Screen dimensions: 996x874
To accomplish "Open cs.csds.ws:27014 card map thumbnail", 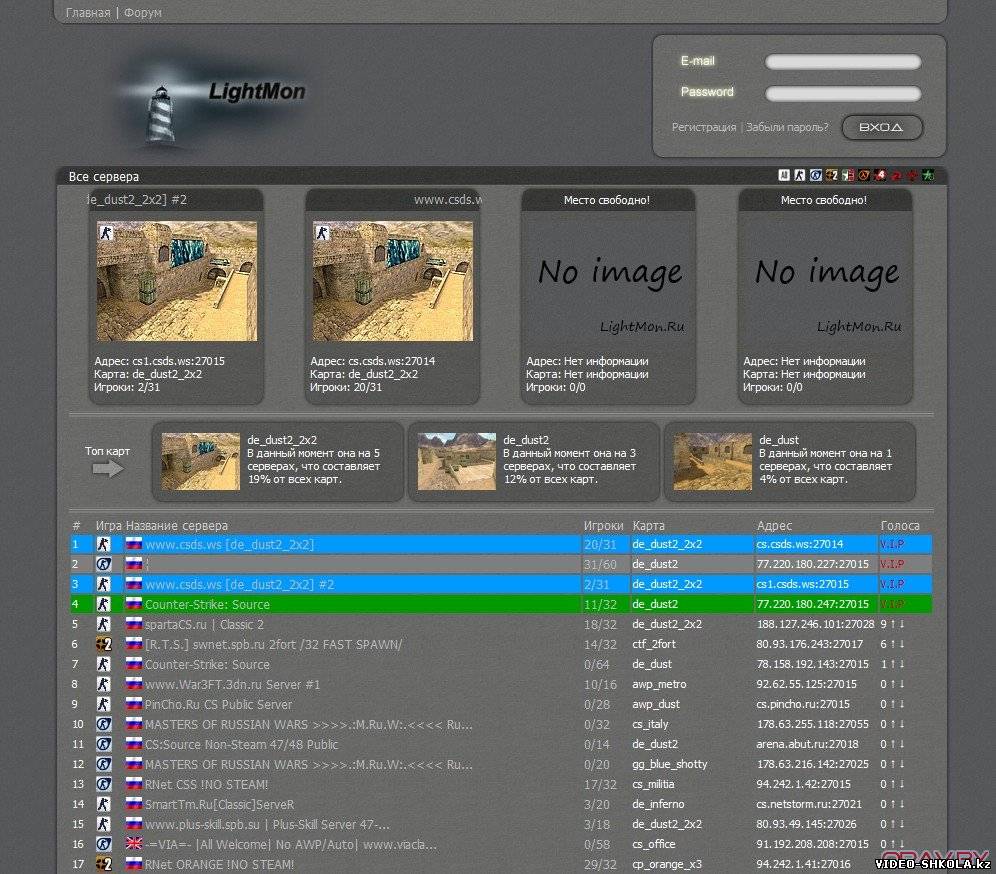I will point(393,281).
